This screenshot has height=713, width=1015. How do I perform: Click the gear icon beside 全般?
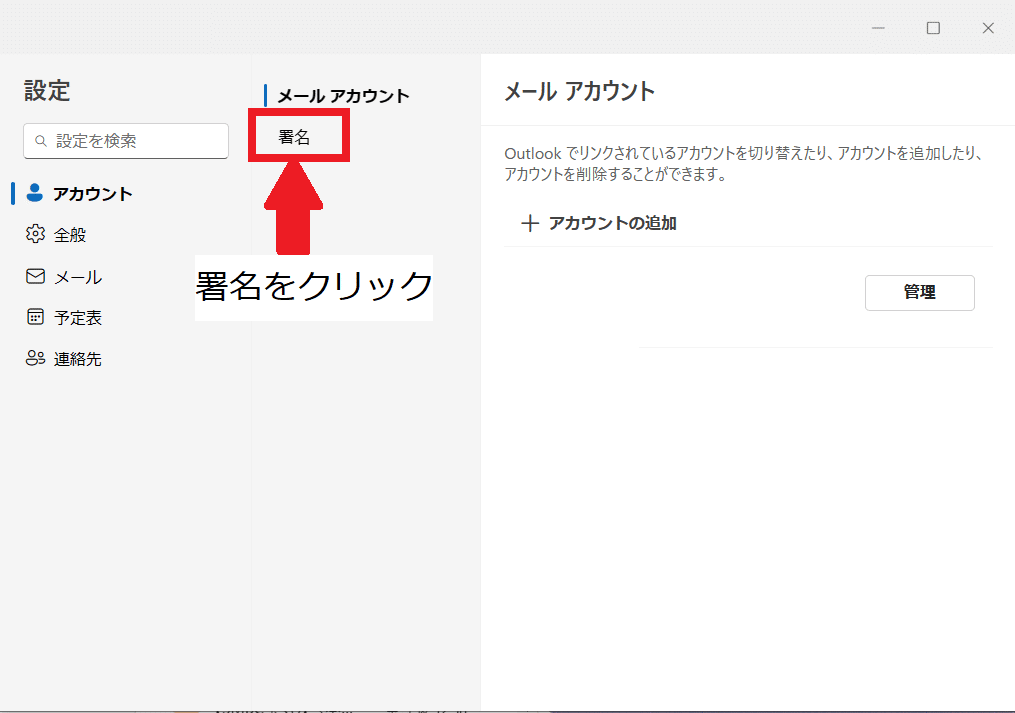[35, 234]
